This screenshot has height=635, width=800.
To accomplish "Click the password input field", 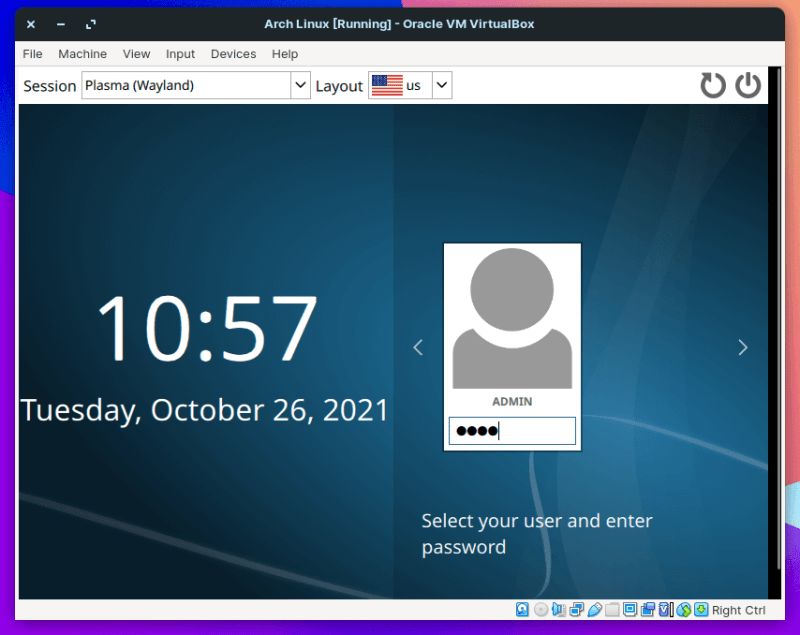I will [512, 430].
